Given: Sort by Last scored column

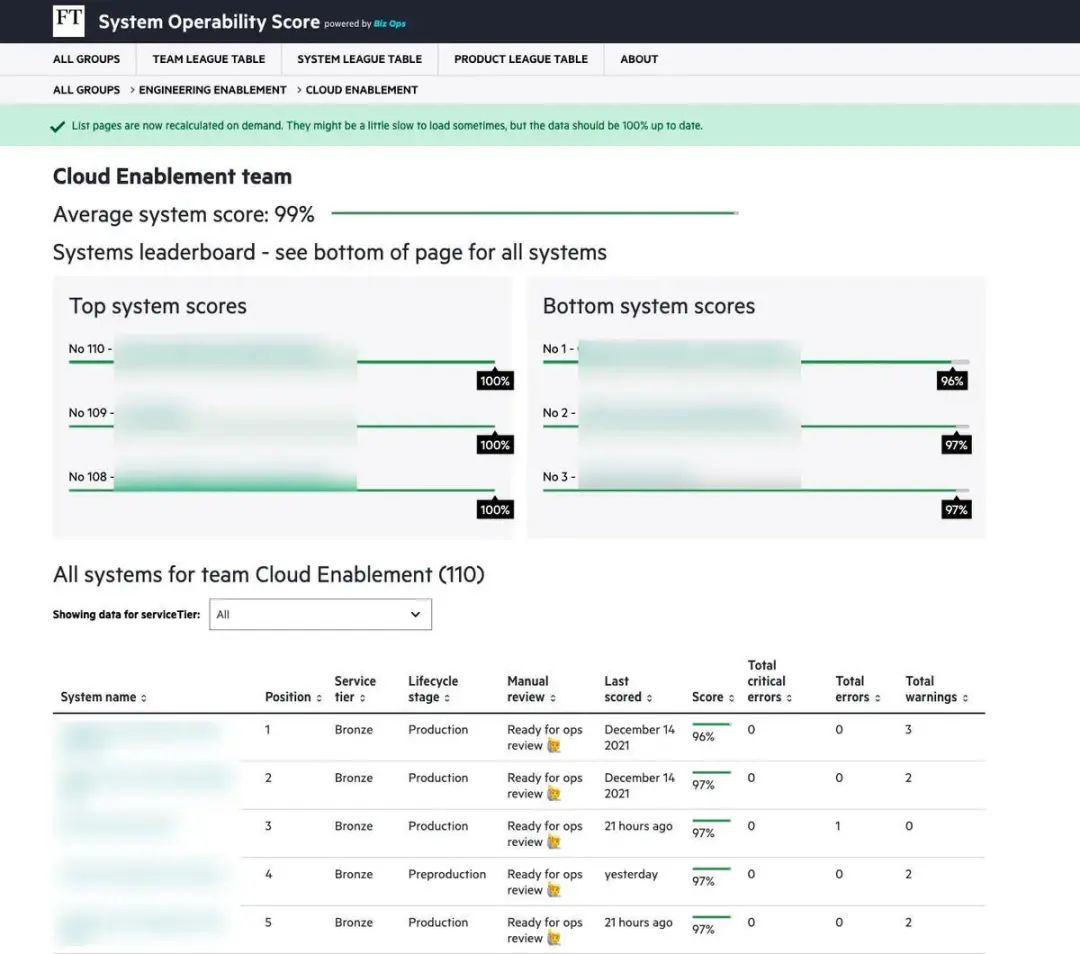Looking at the screenshot, I should point(627,689).
